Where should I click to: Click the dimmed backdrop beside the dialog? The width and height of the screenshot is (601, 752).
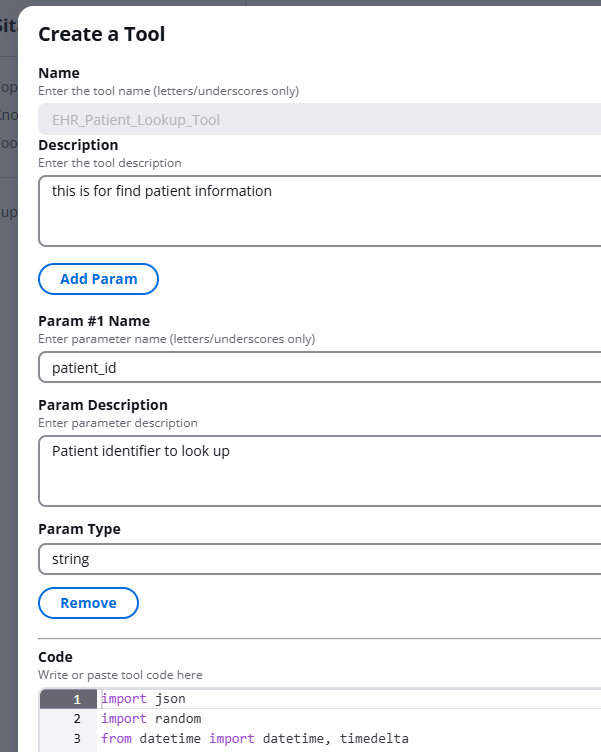click(x=9, y=384)
